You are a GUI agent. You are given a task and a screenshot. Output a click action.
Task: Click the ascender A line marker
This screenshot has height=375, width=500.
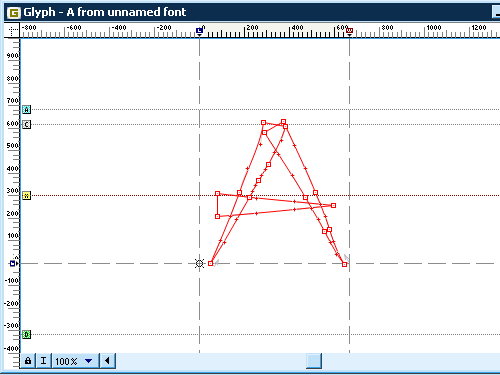pyautogui.click(x=26, y=109)
